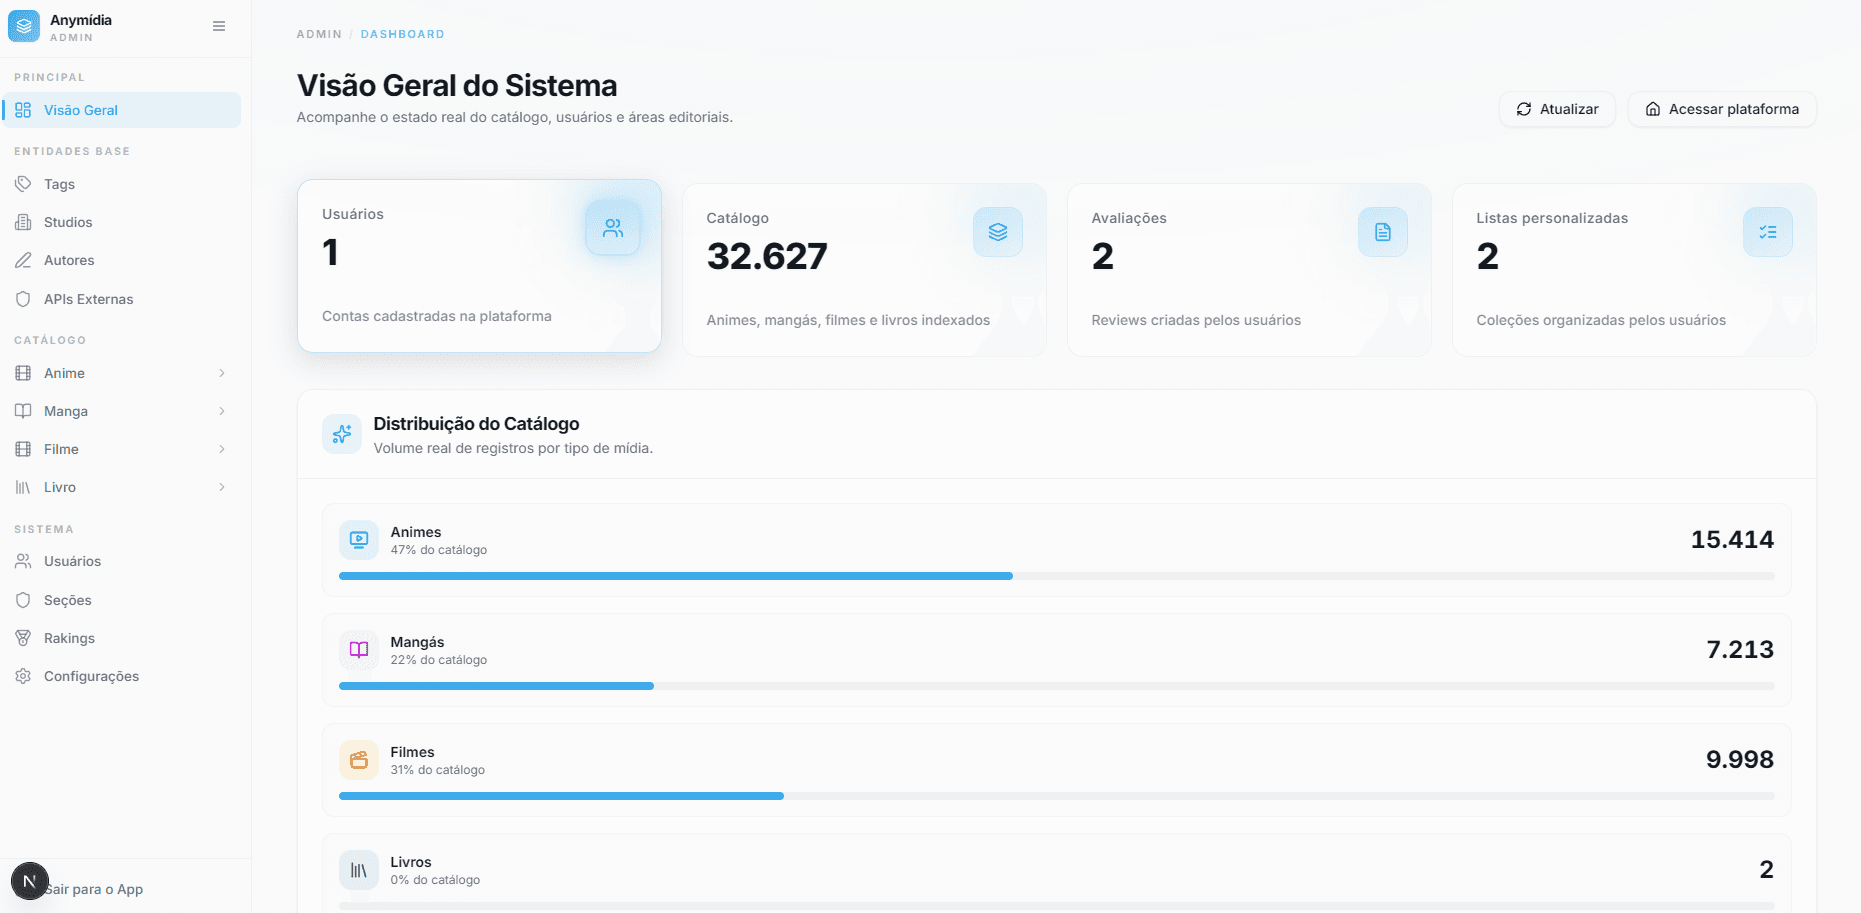Expand the Manga submenu chevron

(x=222, y=411)
